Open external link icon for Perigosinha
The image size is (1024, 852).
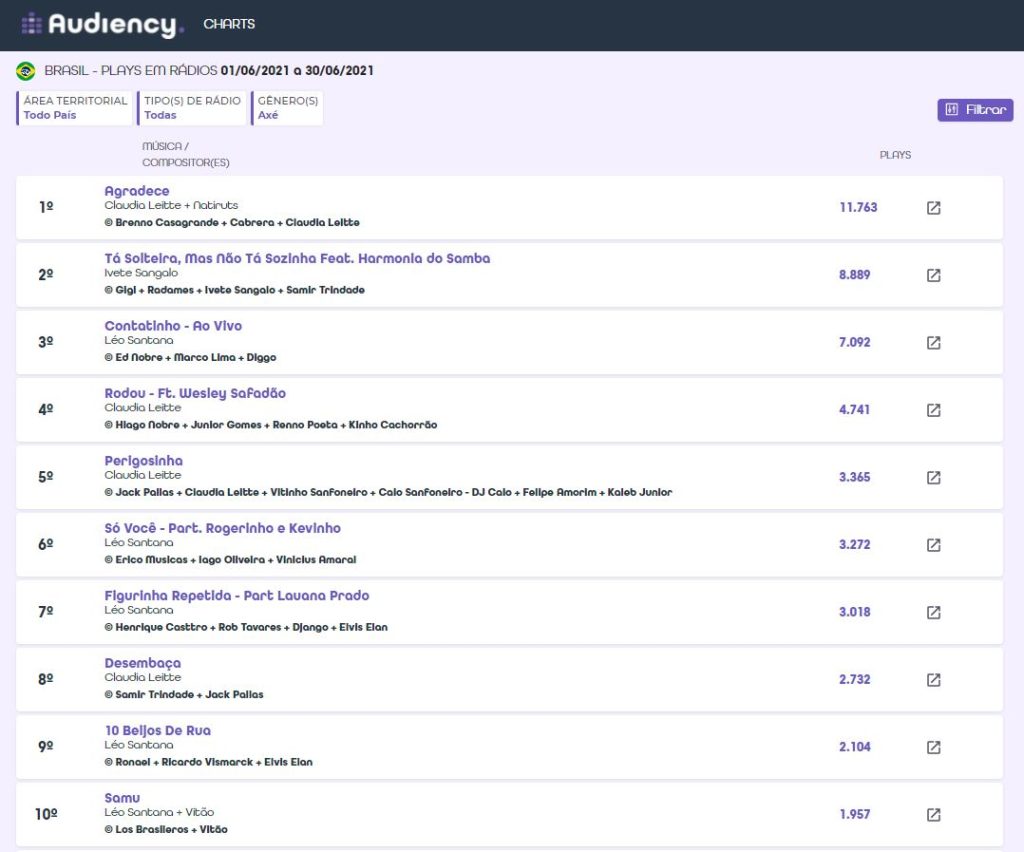933,477
